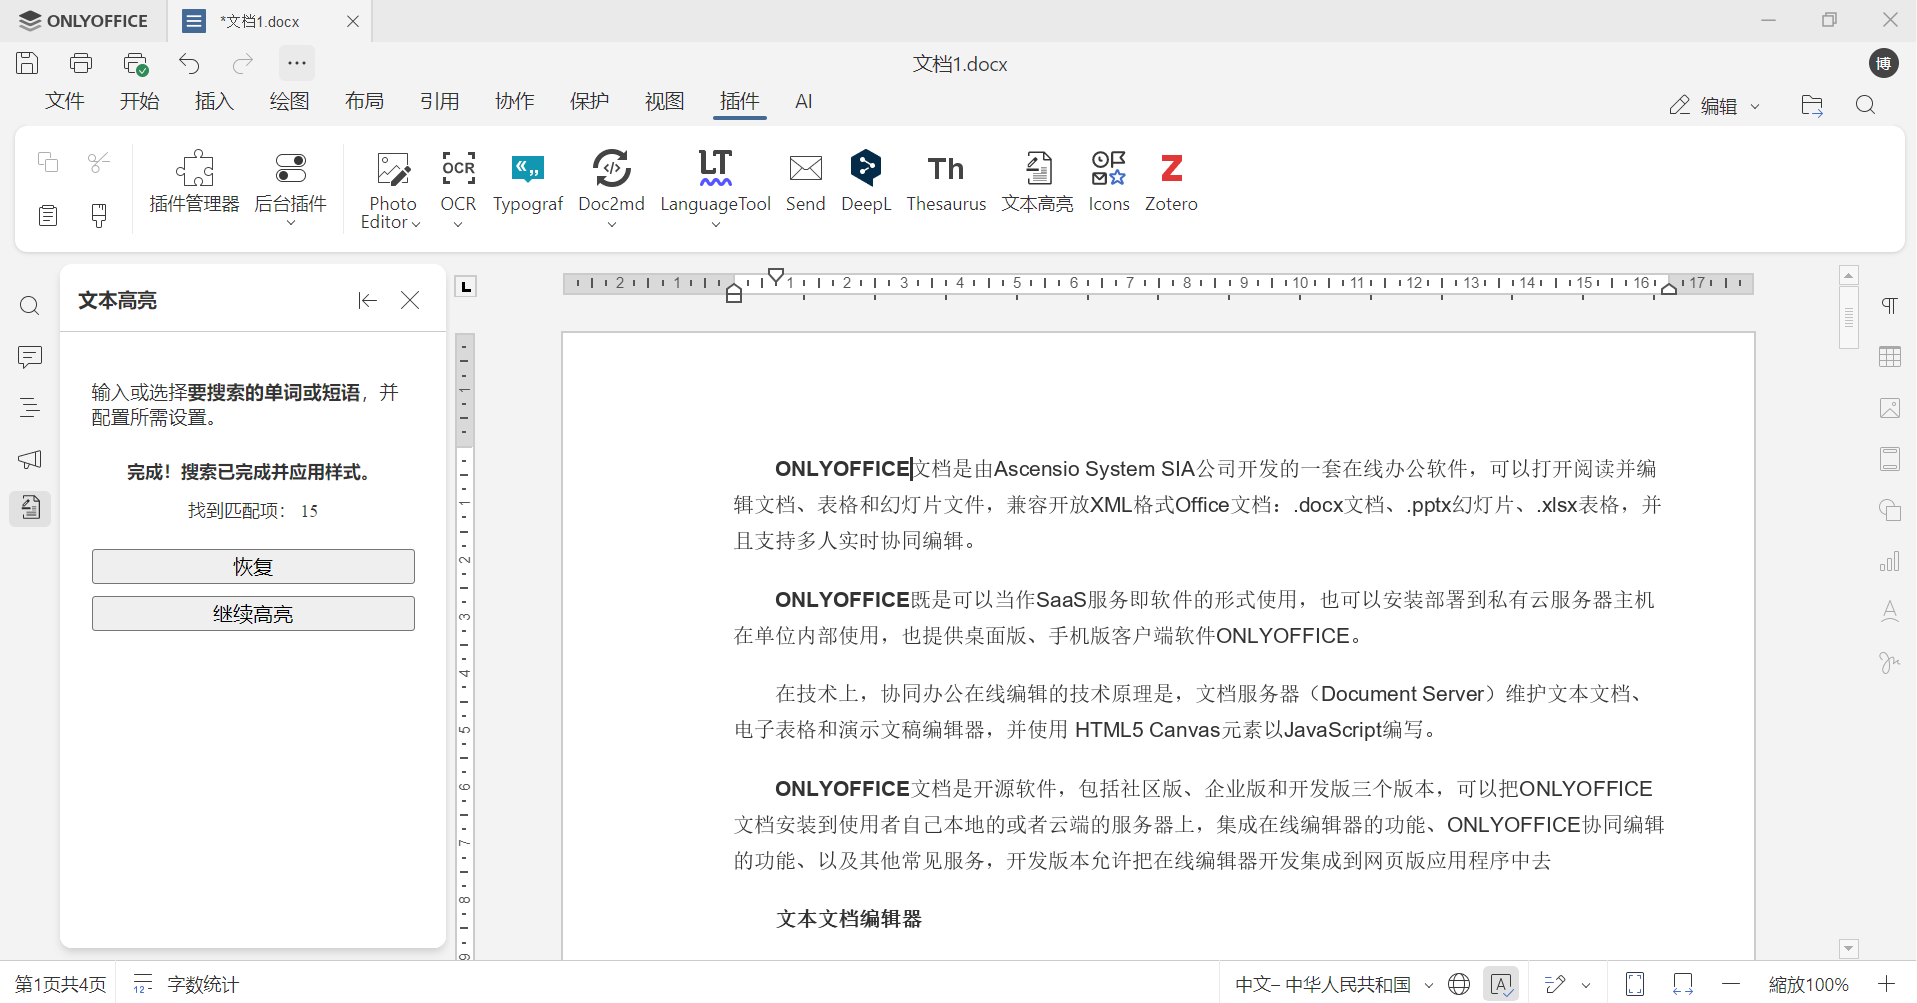Open the Thesaurus plugin
This screenshot has width=1917, height=1003.
(x=945, y=181)
